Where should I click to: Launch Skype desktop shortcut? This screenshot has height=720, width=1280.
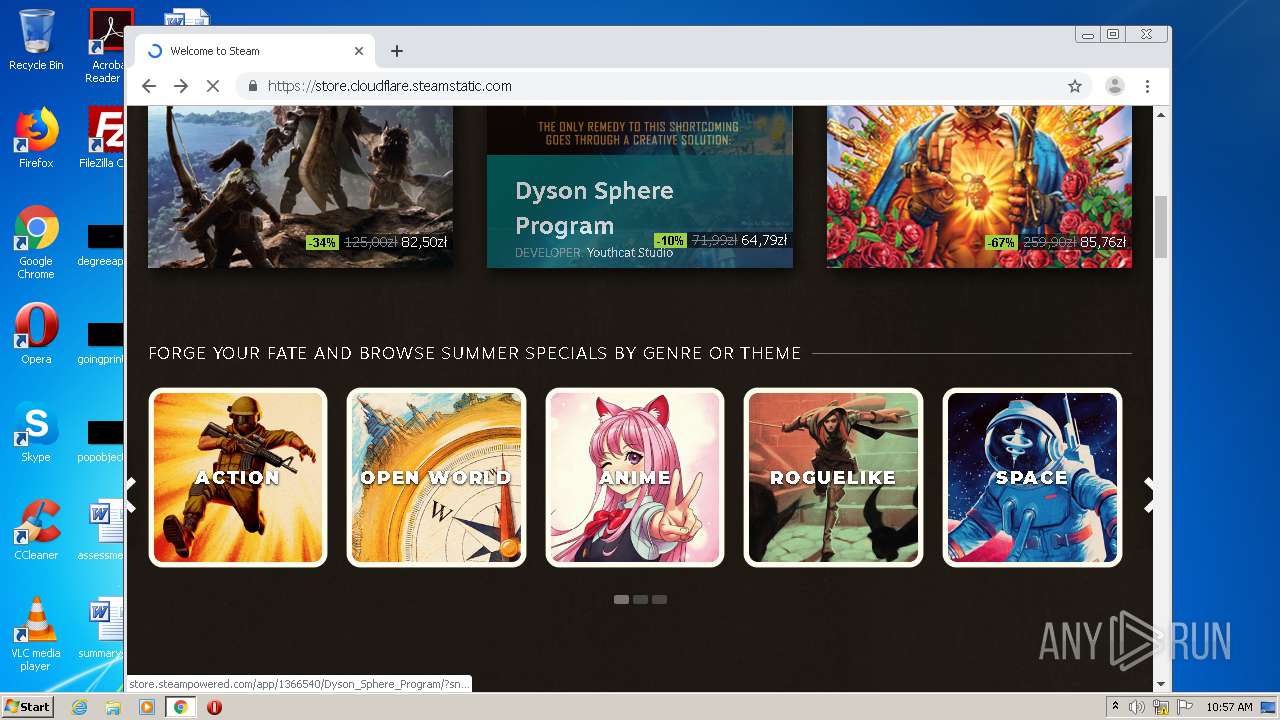click(x=36, y=432)
